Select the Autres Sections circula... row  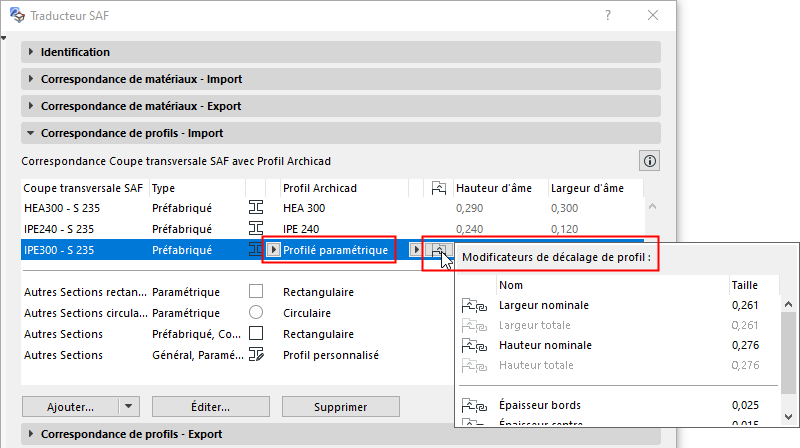pos(237,313)
